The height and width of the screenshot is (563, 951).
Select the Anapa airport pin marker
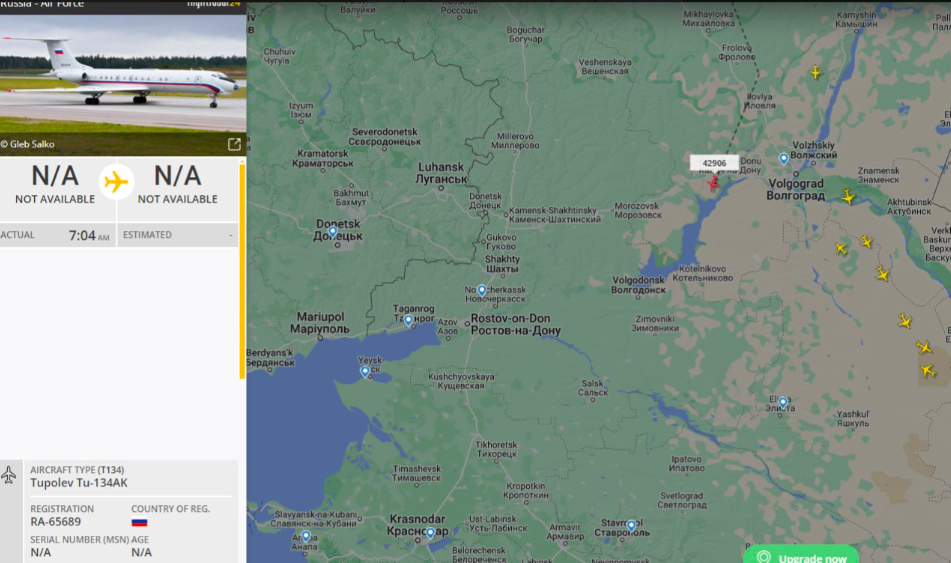(306, 536)
